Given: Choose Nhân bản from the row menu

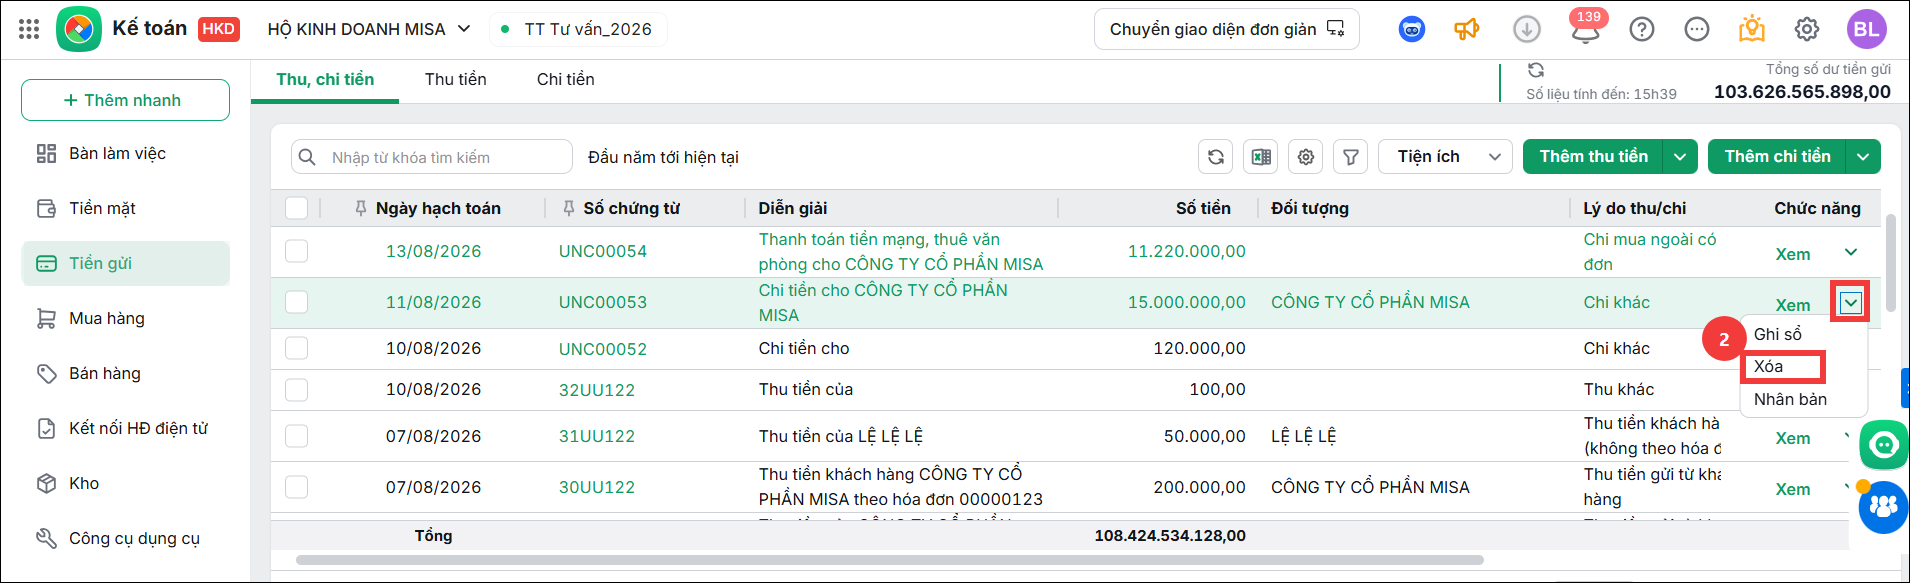Looking at the screenshot, I should coord(1790,399).
